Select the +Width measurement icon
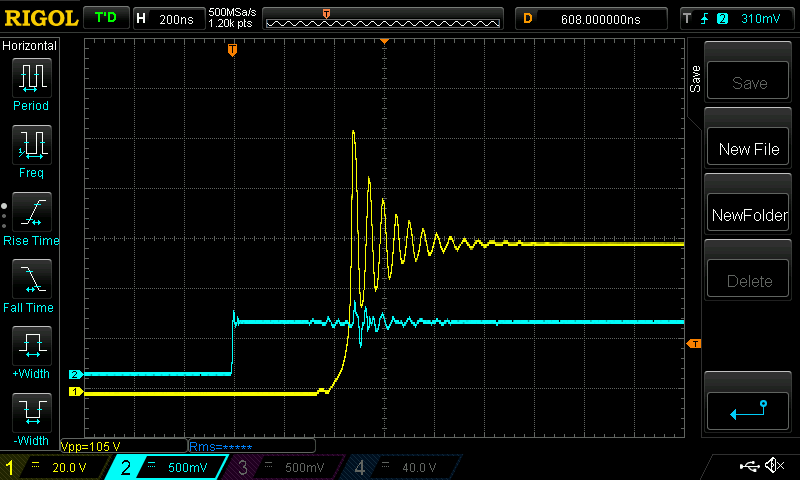This screenshot has width=800, height=480. click(30, 348)
